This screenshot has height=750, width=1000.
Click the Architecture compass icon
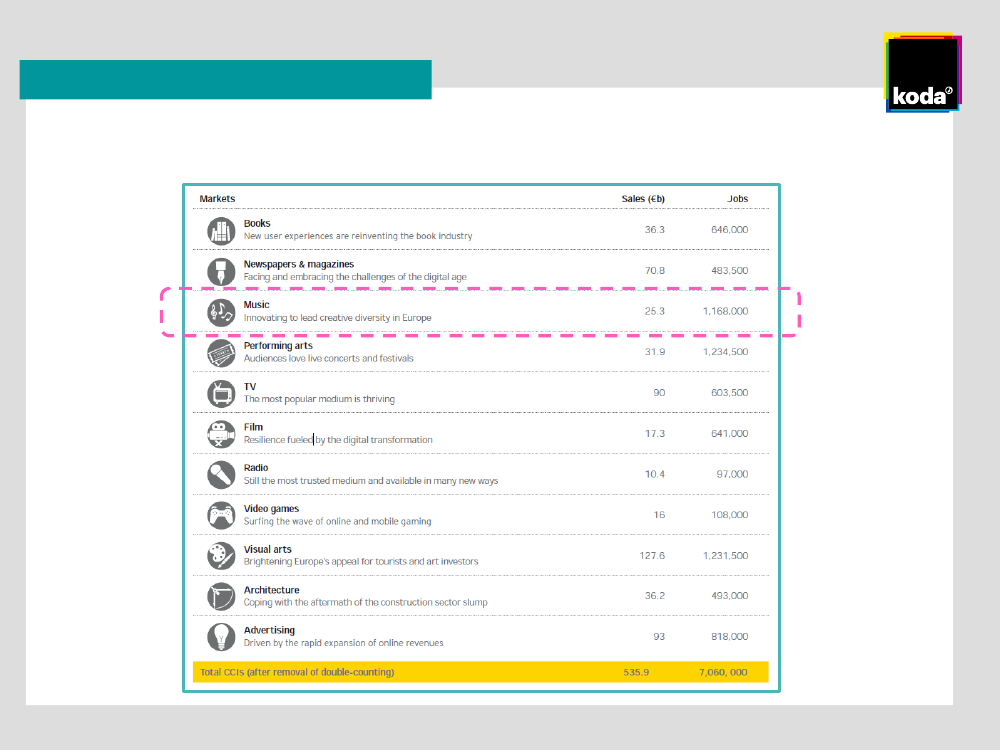pos(220,597)
